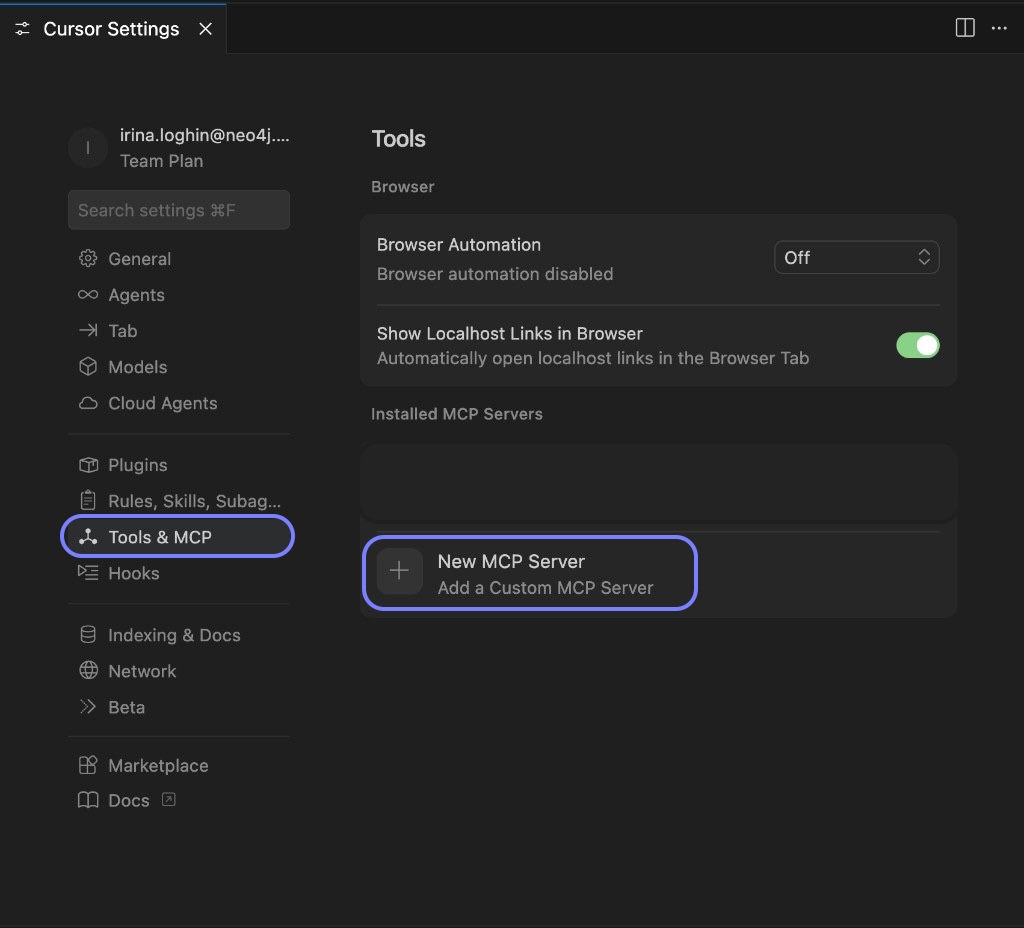This screenshot has width=1024, height=928.
Task: Click the Search settings field
Action: pos(178,210)
